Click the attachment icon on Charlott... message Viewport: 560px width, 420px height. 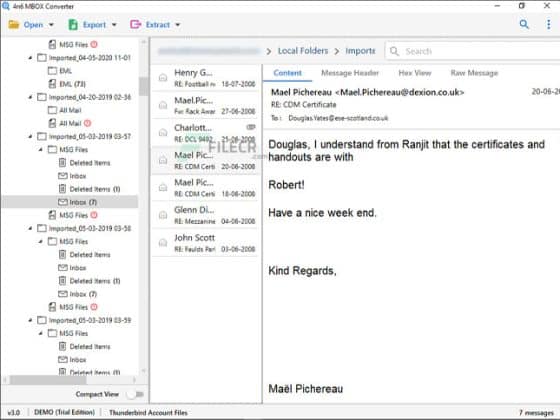coord(251,127)
